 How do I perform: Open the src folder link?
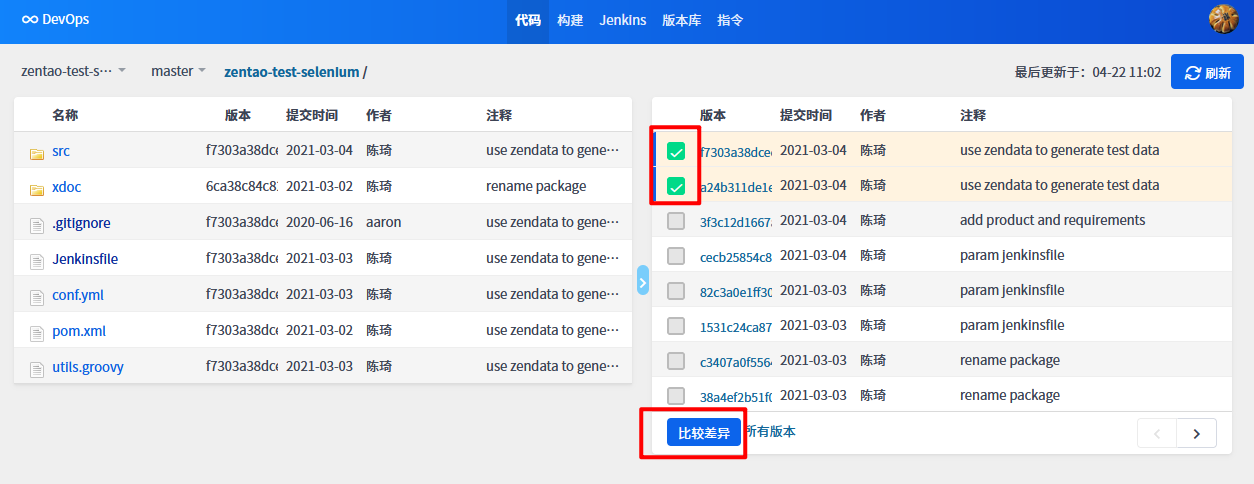coord(61,151)
